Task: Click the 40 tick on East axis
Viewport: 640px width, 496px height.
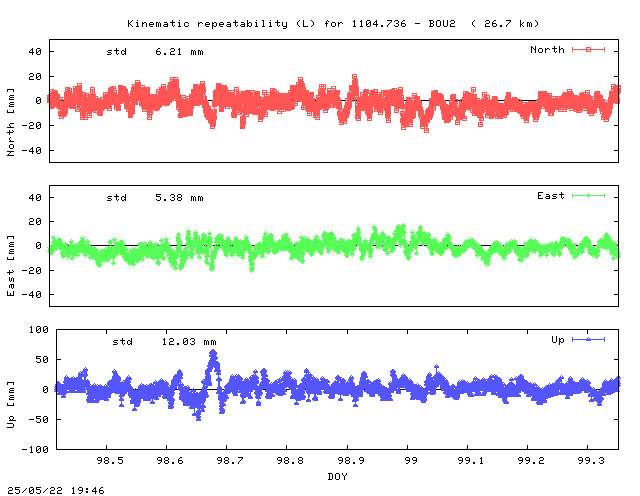Action: tap(35, 198)
